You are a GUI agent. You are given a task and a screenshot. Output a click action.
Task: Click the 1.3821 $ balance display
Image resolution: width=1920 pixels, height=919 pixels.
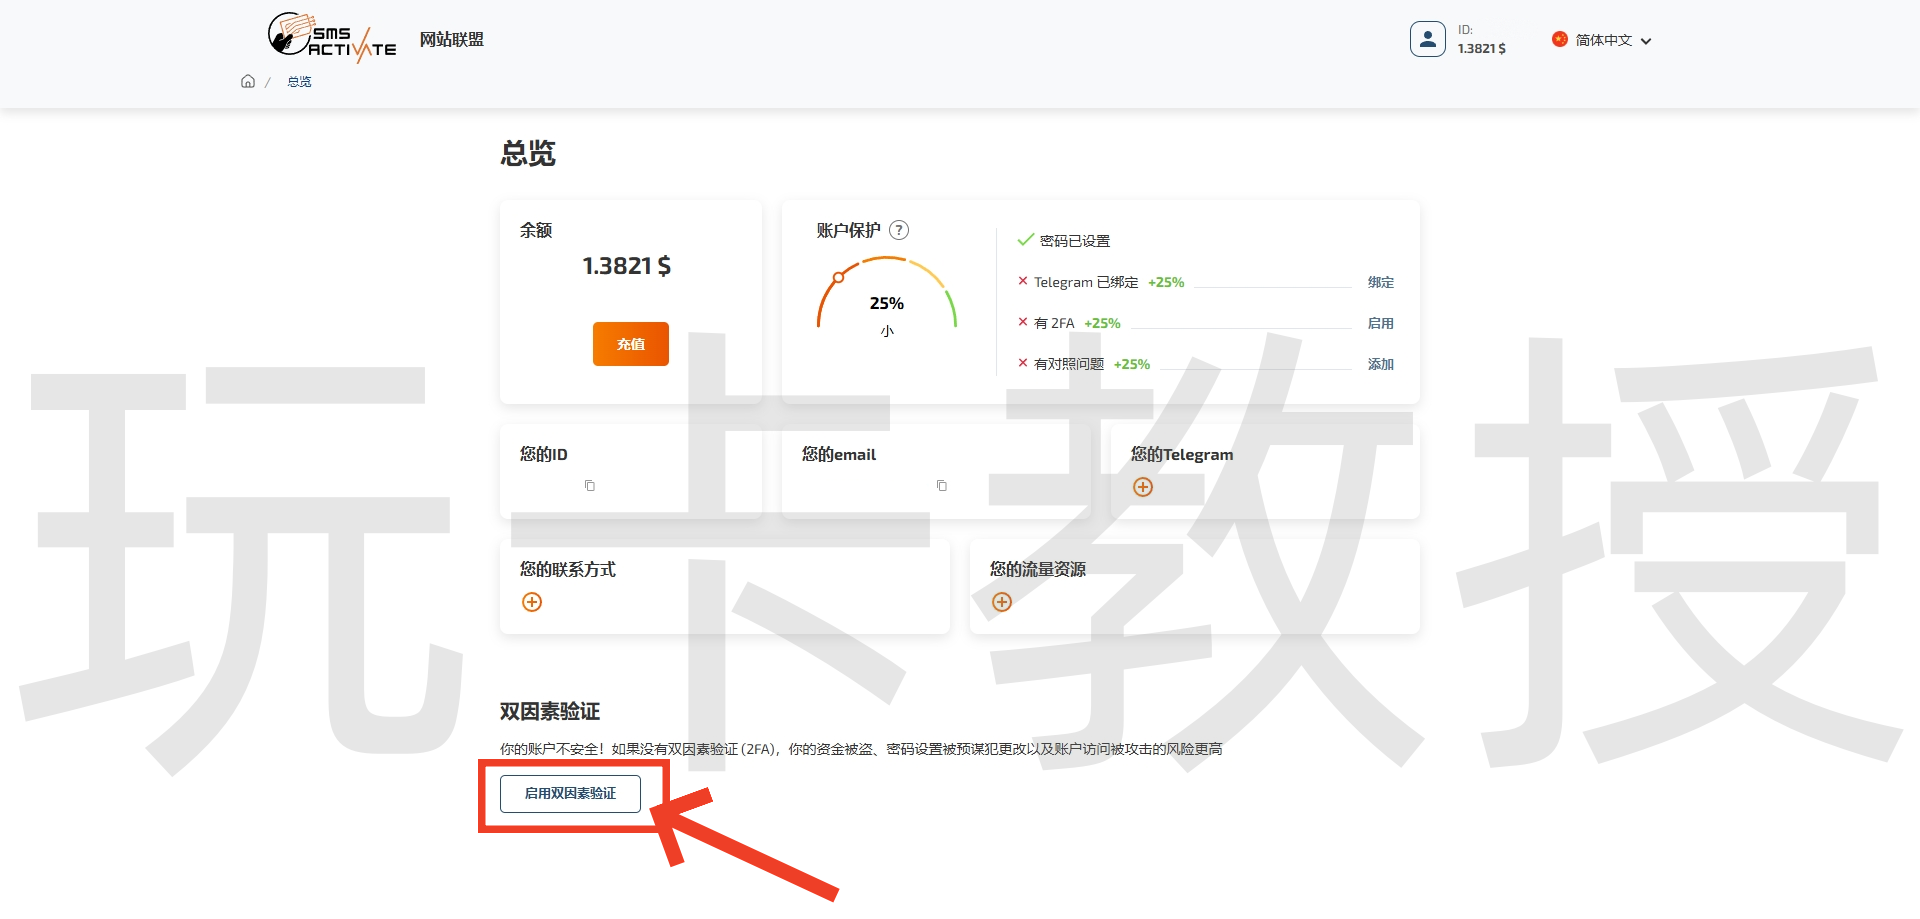pyautogui.click(x=1481, y=47)
